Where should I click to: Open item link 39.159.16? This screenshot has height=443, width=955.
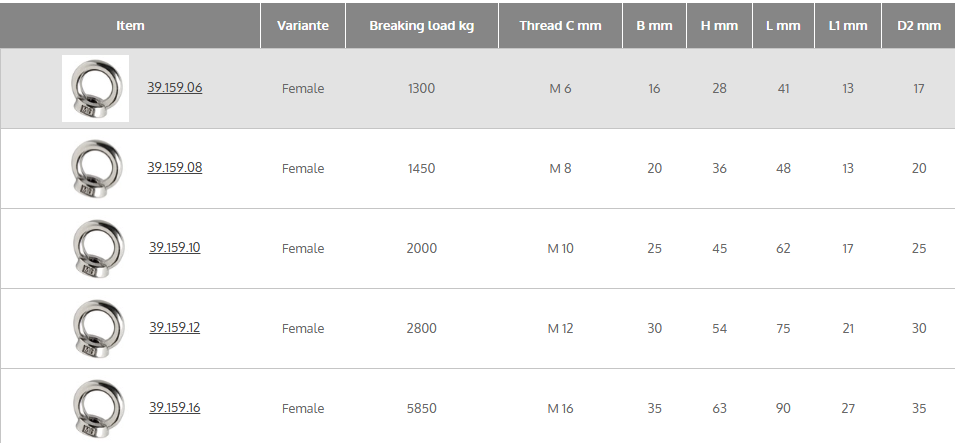[175, 407]
